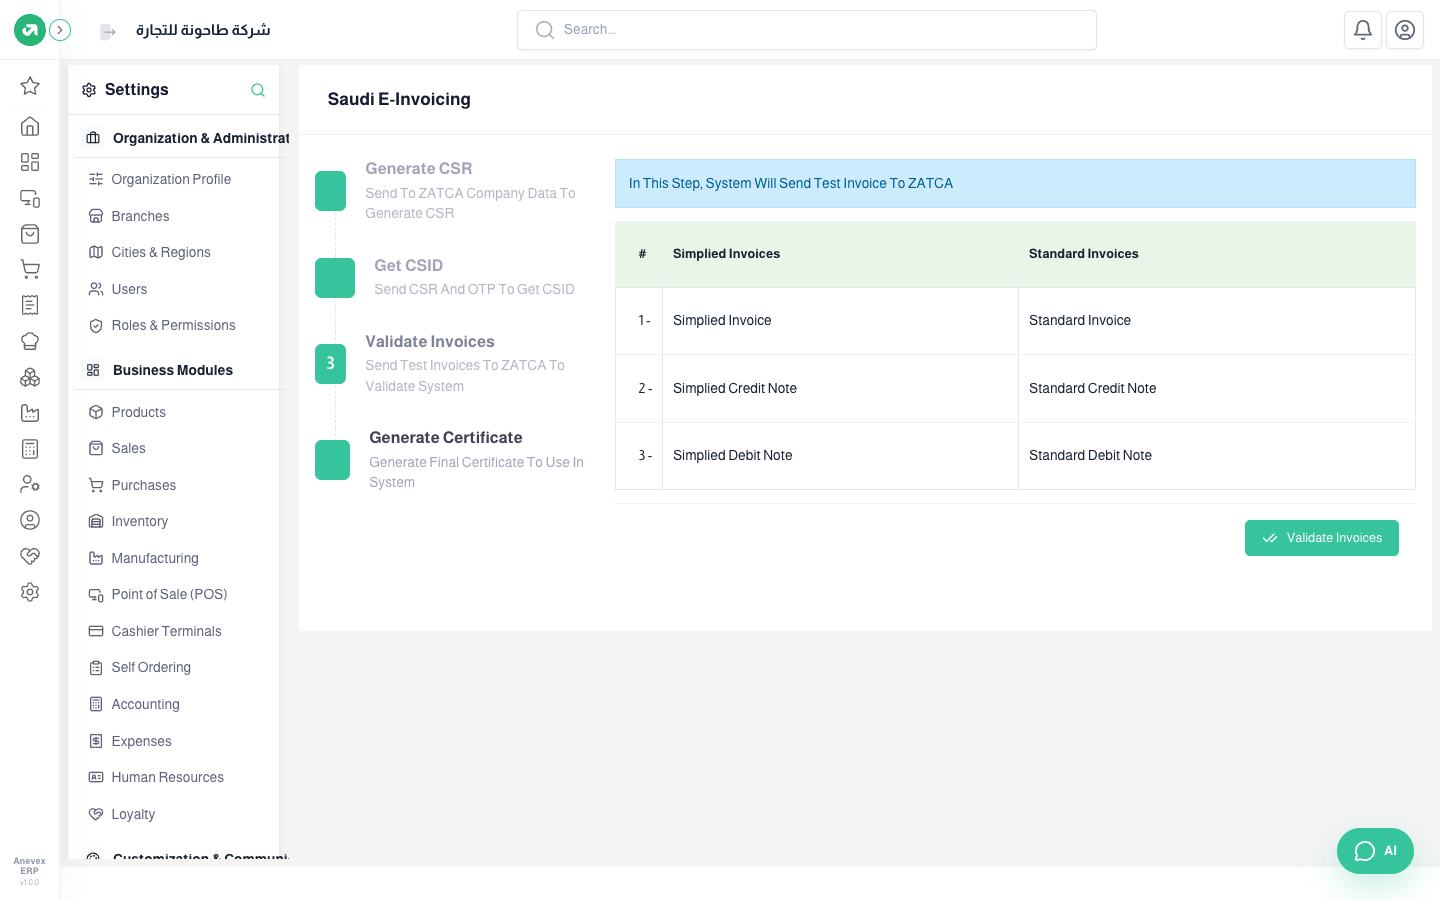Click the Arabic company name in header
1440x900 pixels.
(x=203, y=30)
